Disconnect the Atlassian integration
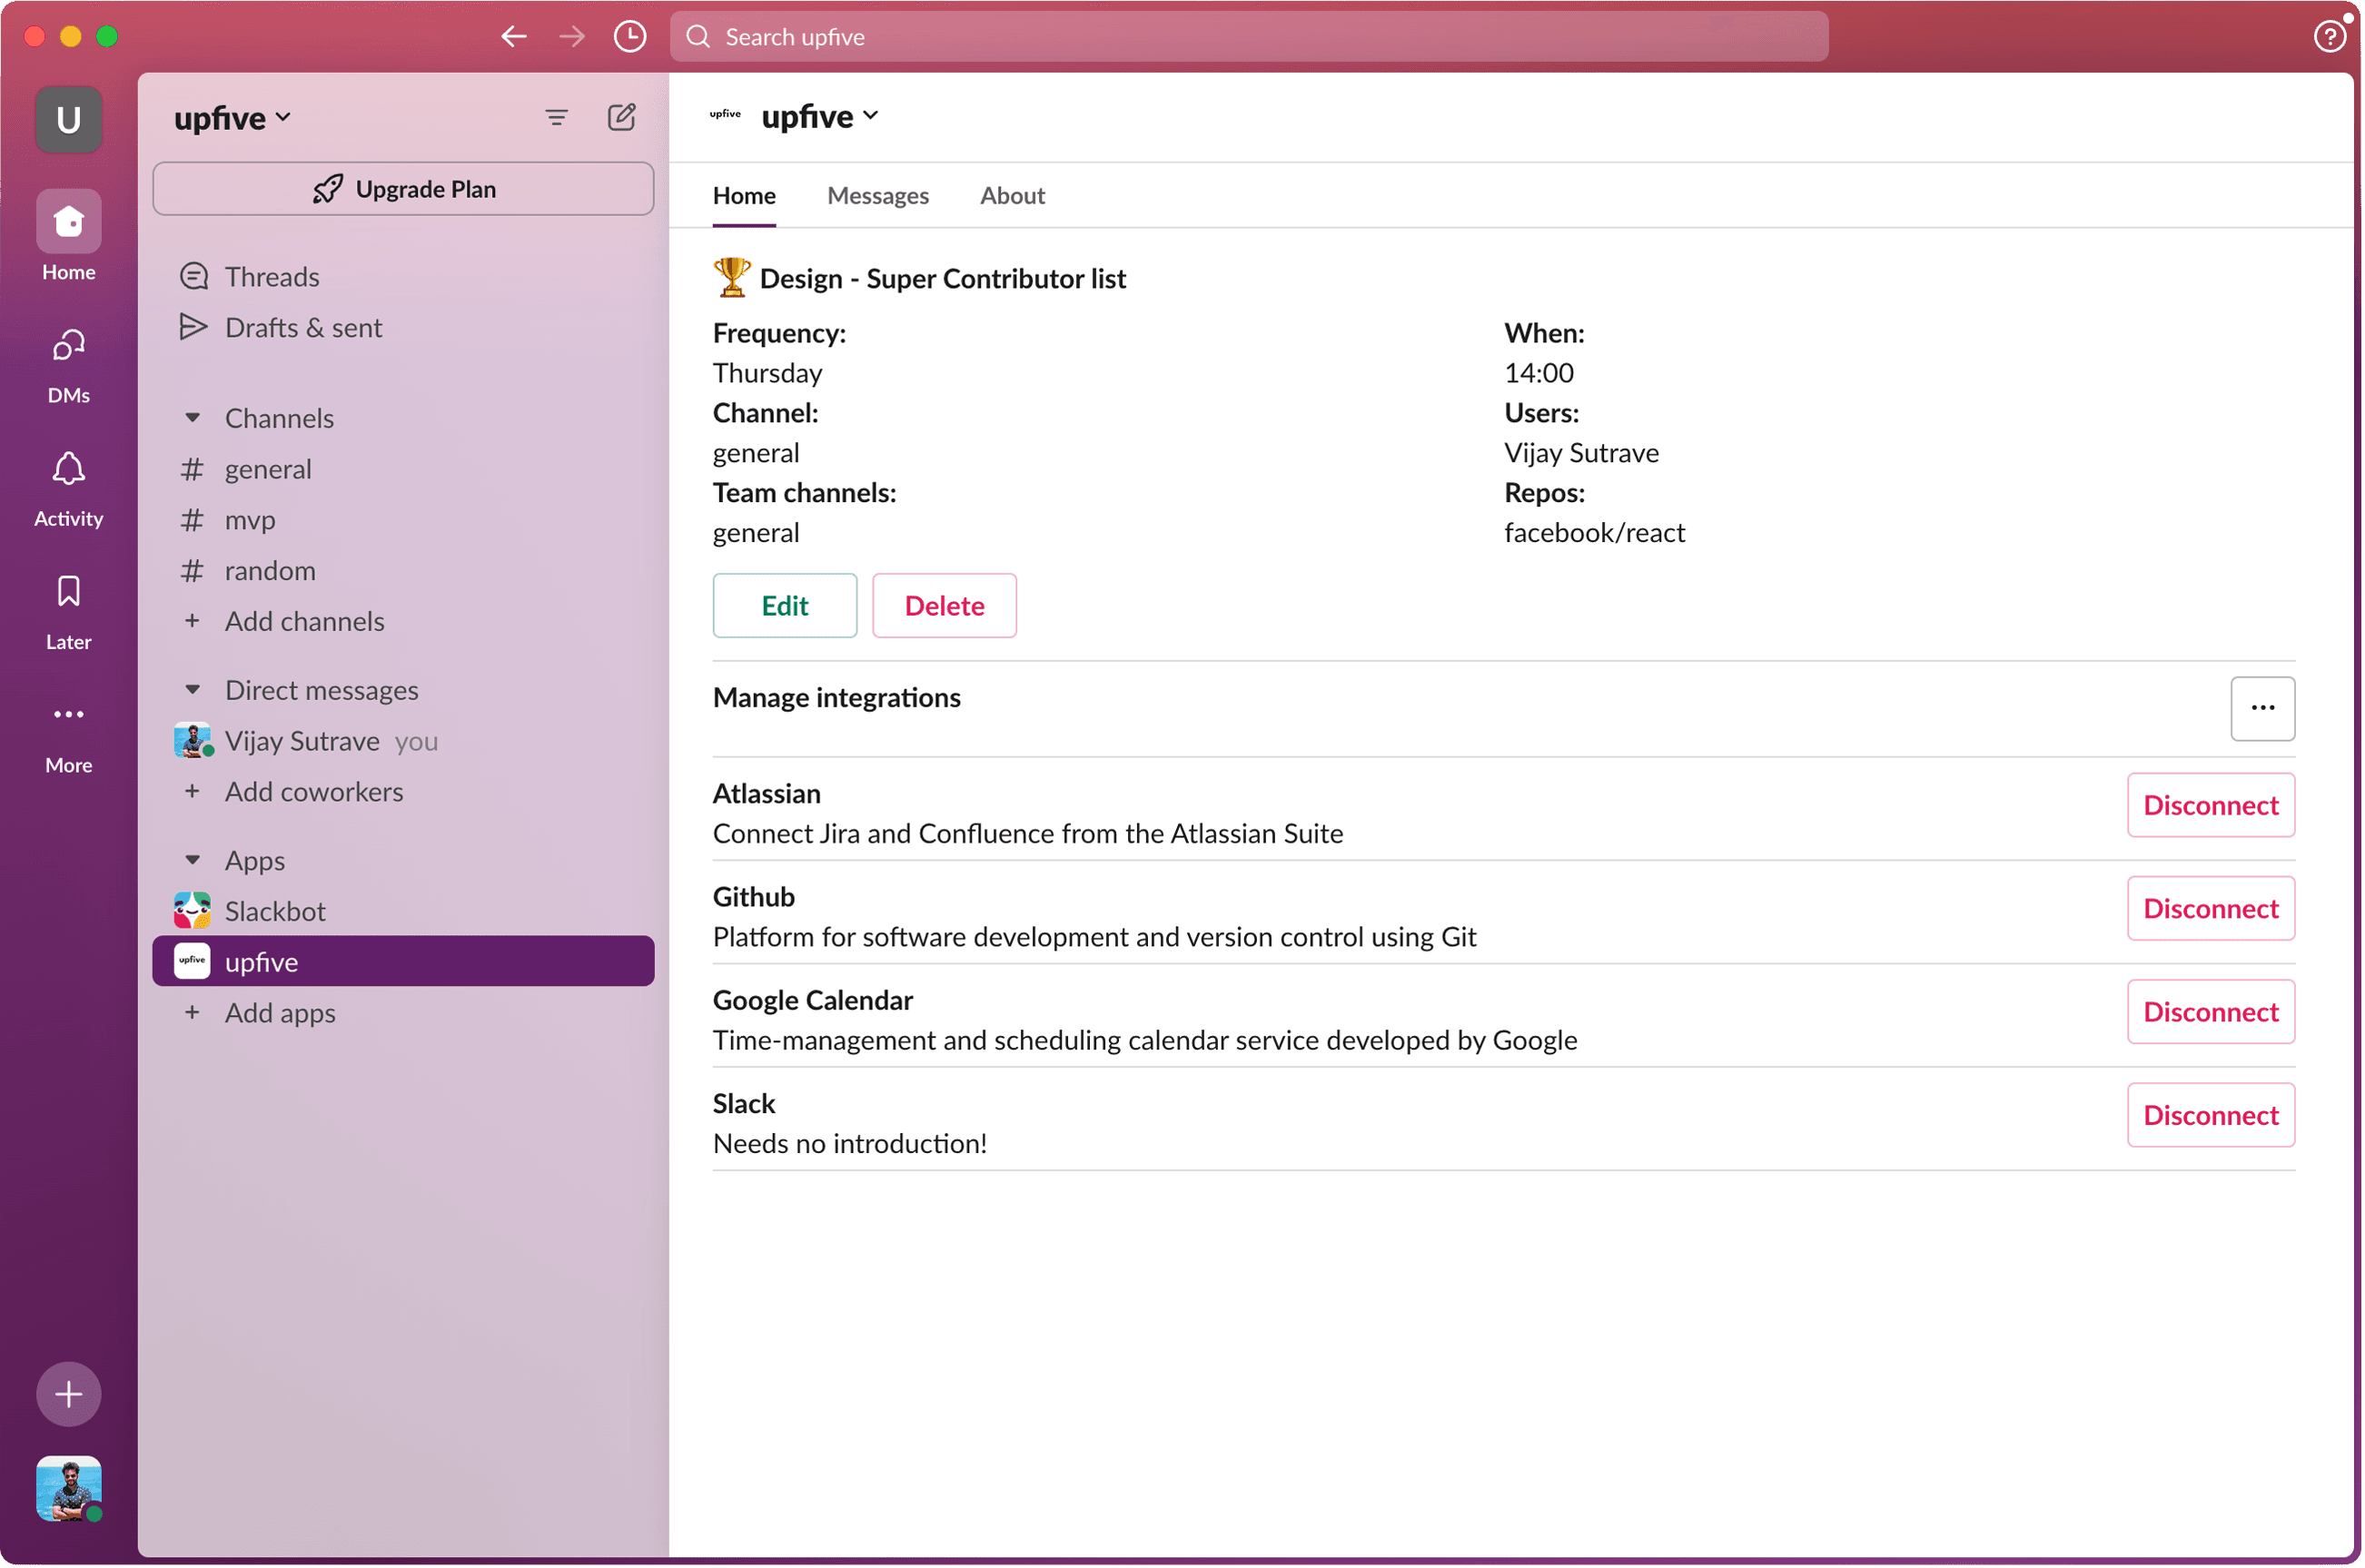The width and height of the screenshot is (2365, 1568). coord(2211,805)
